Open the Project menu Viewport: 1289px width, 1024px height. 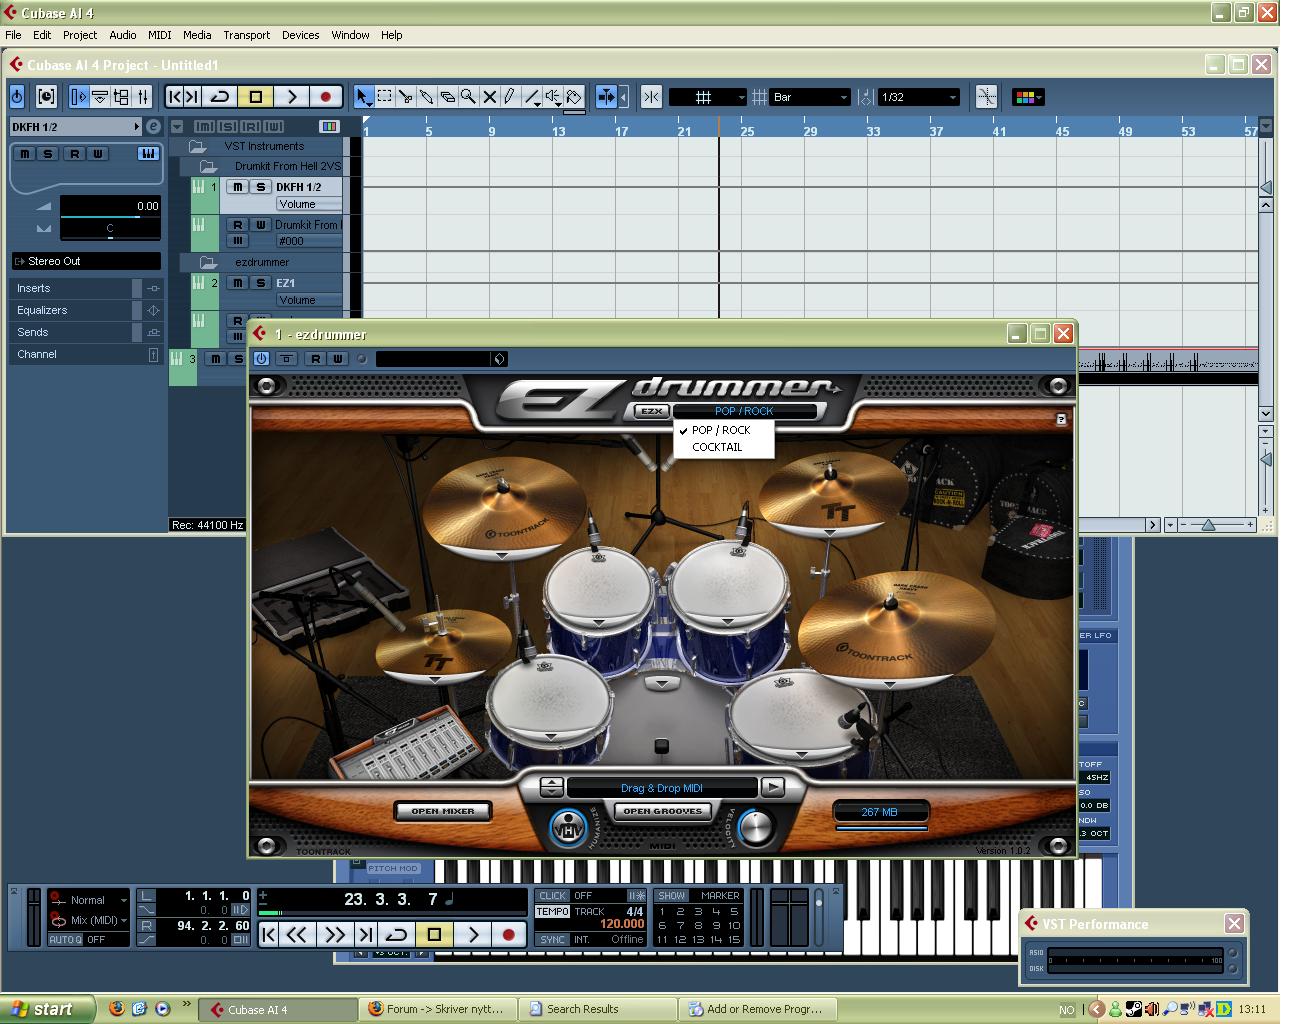(80, 35)
